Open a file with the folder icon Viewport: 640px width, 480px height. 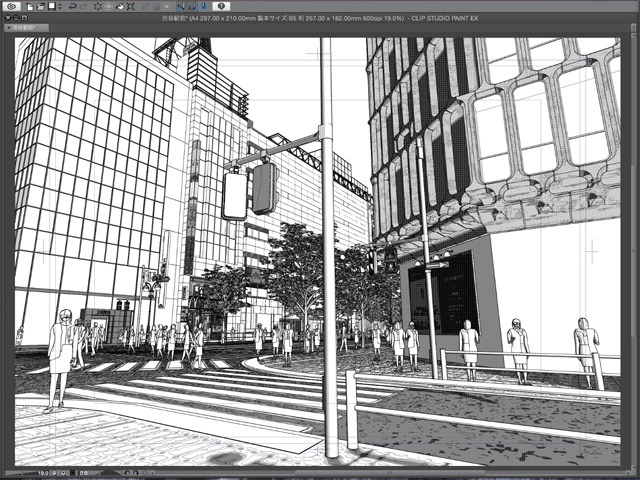point(41,7)
